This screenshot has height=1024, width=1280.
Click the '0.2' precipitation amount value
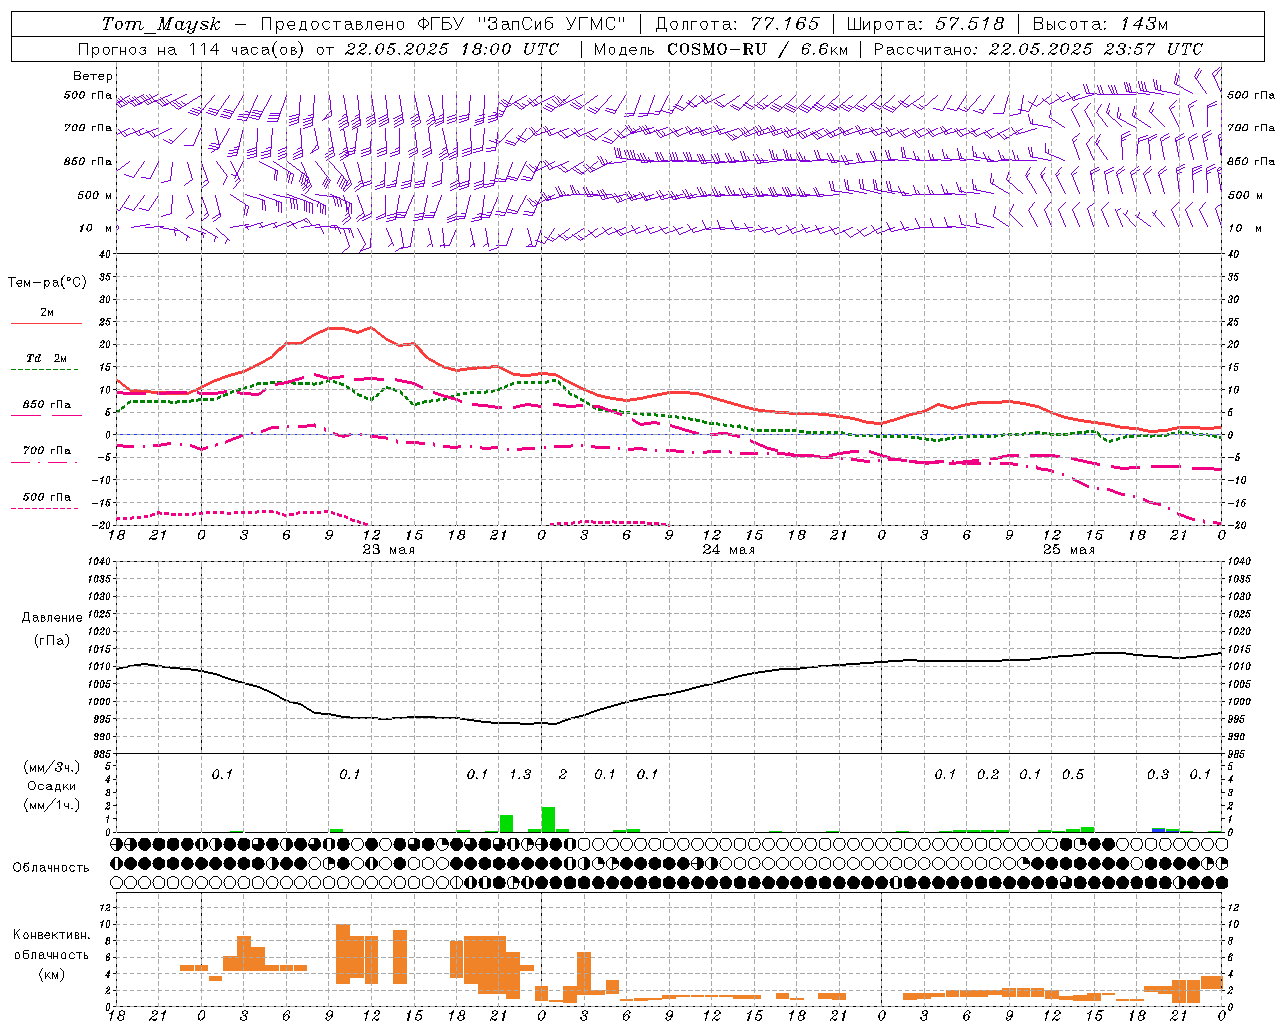988,774
